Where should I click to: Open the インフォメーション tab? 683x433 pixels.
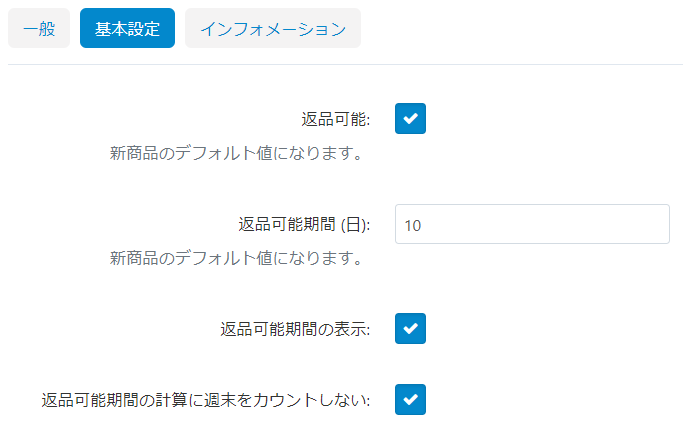pyautogui.click(x=273, y=29)
